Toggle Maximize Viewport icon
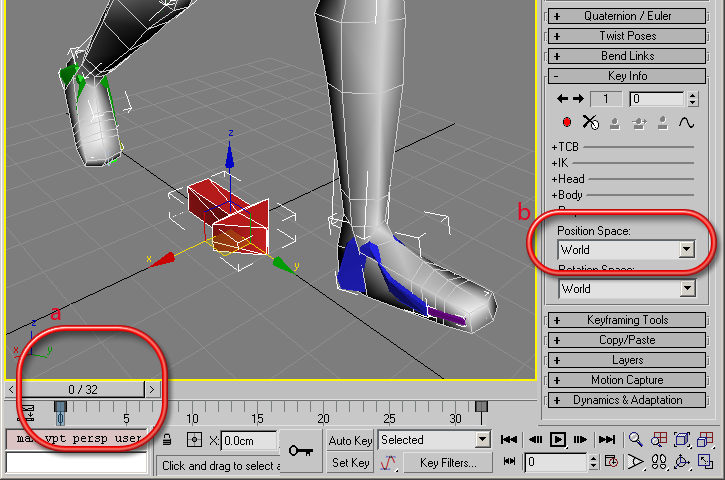 click(705, 462)
